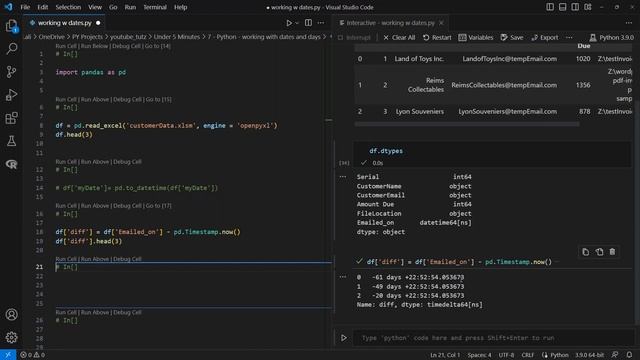Open Interactive panel More Actions ellipsis
The width and height of the screenshot is (640, 360).
(629, 23)
